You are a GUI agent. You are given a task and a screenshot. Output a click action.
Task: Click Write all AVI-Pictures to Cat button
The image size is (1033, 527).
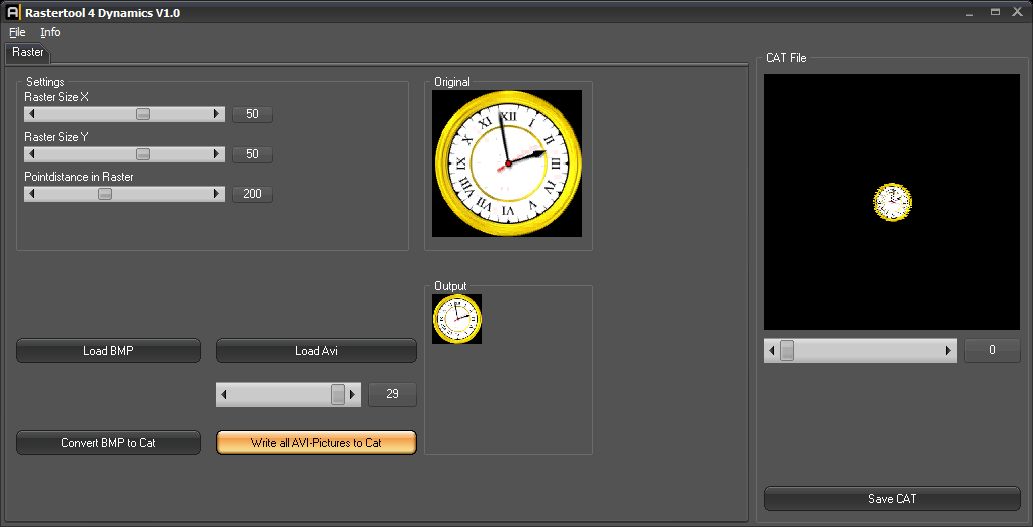click(316, 442)
